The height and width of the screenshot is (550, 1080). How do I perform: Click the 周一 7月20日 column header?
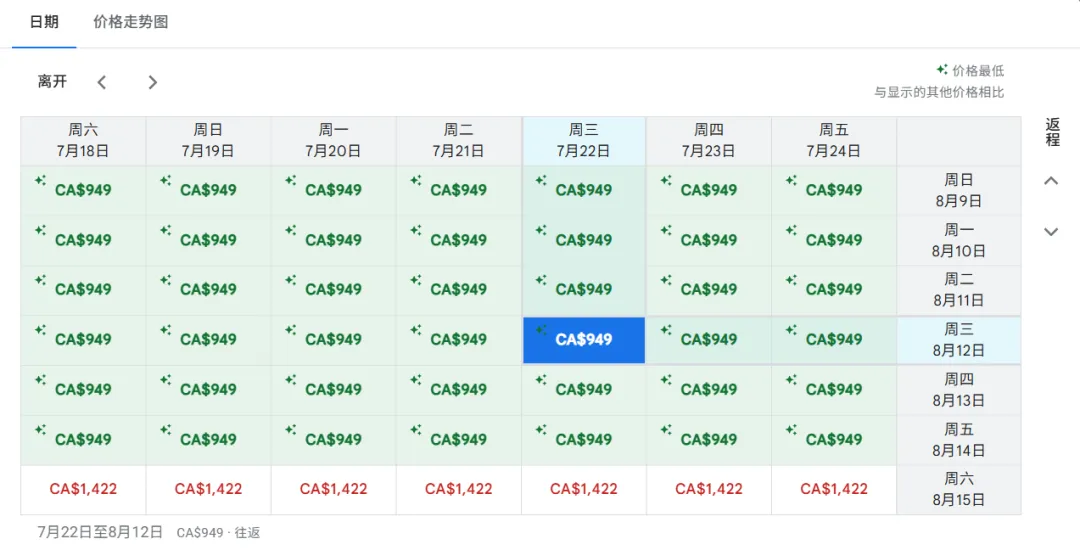tap(333, 140)
